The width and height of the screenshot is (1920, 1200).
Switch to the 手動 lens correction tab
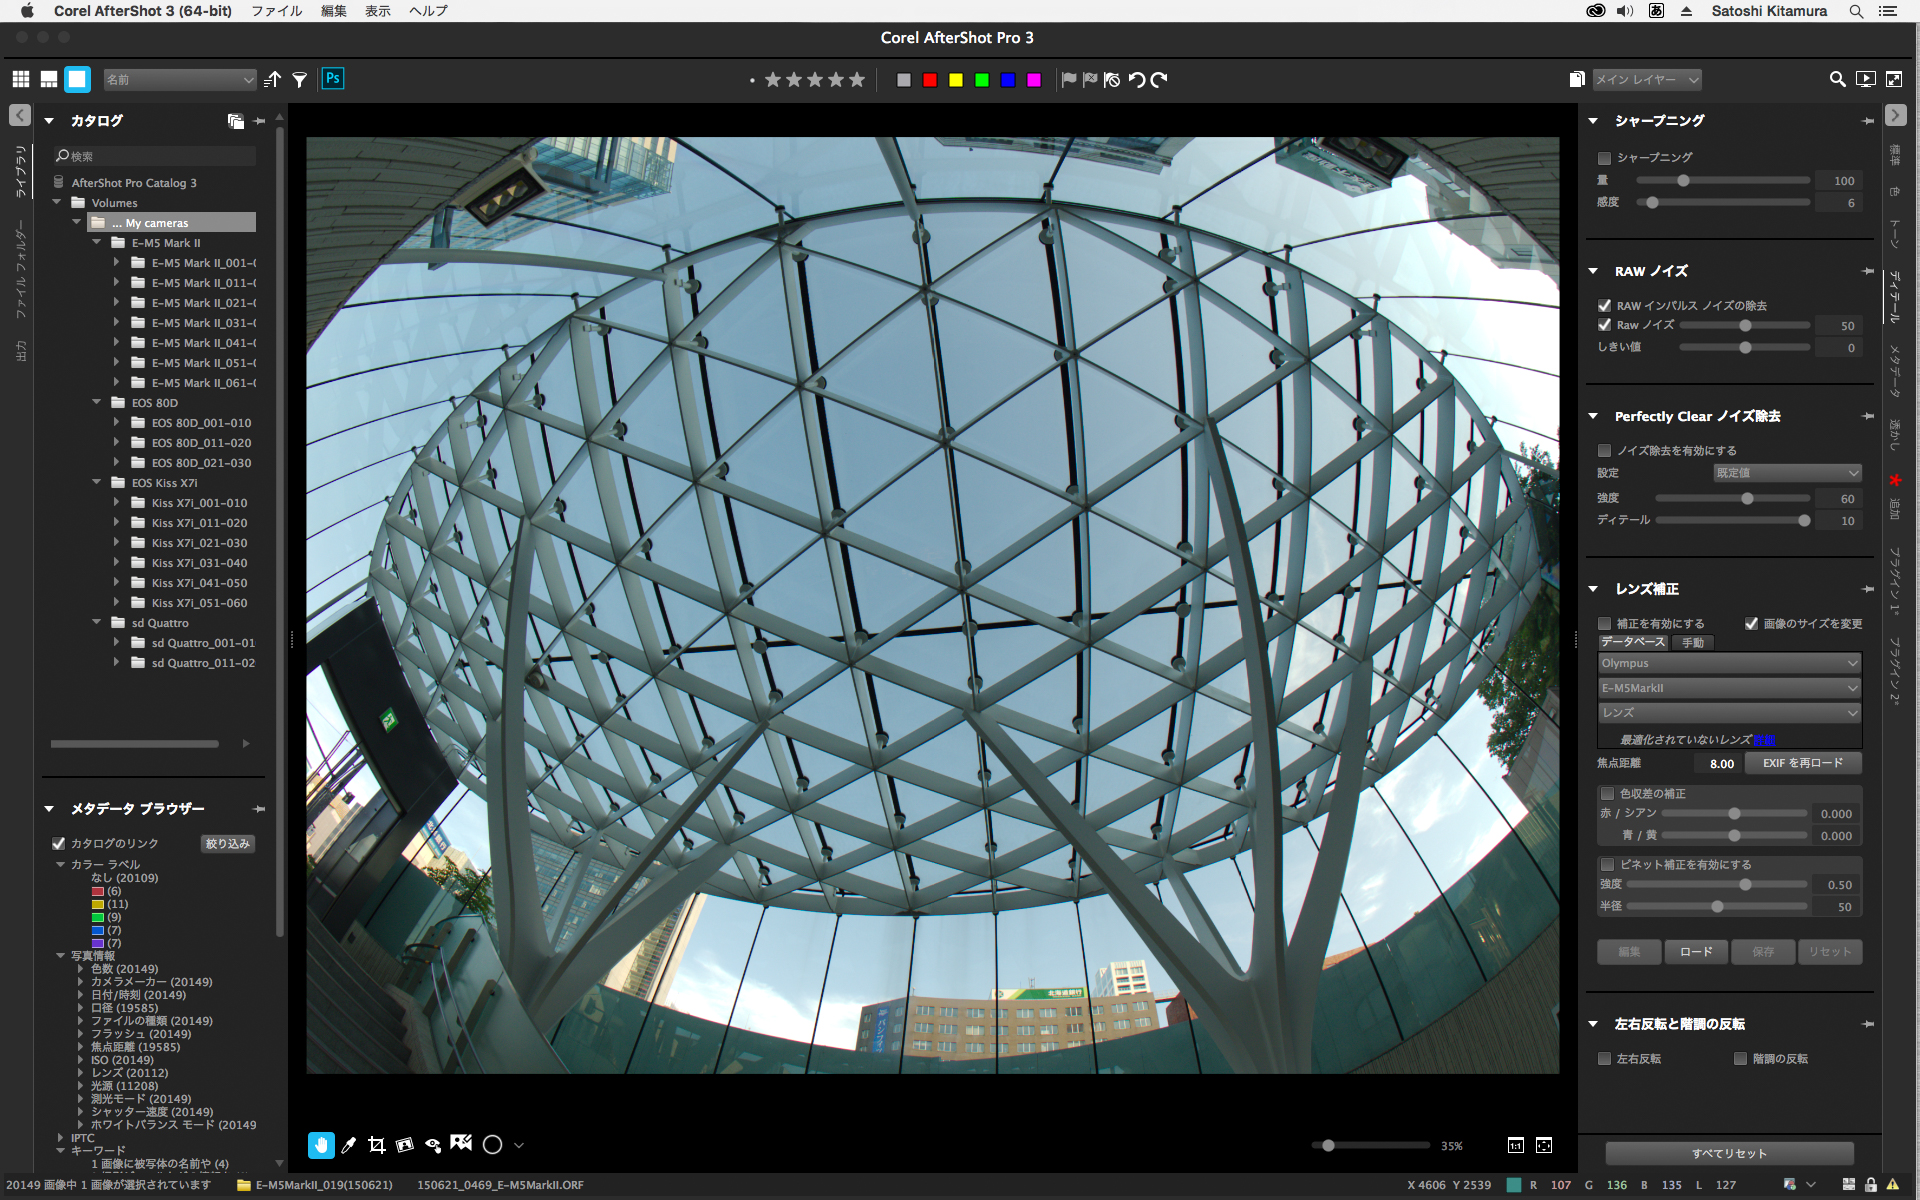1692,643
